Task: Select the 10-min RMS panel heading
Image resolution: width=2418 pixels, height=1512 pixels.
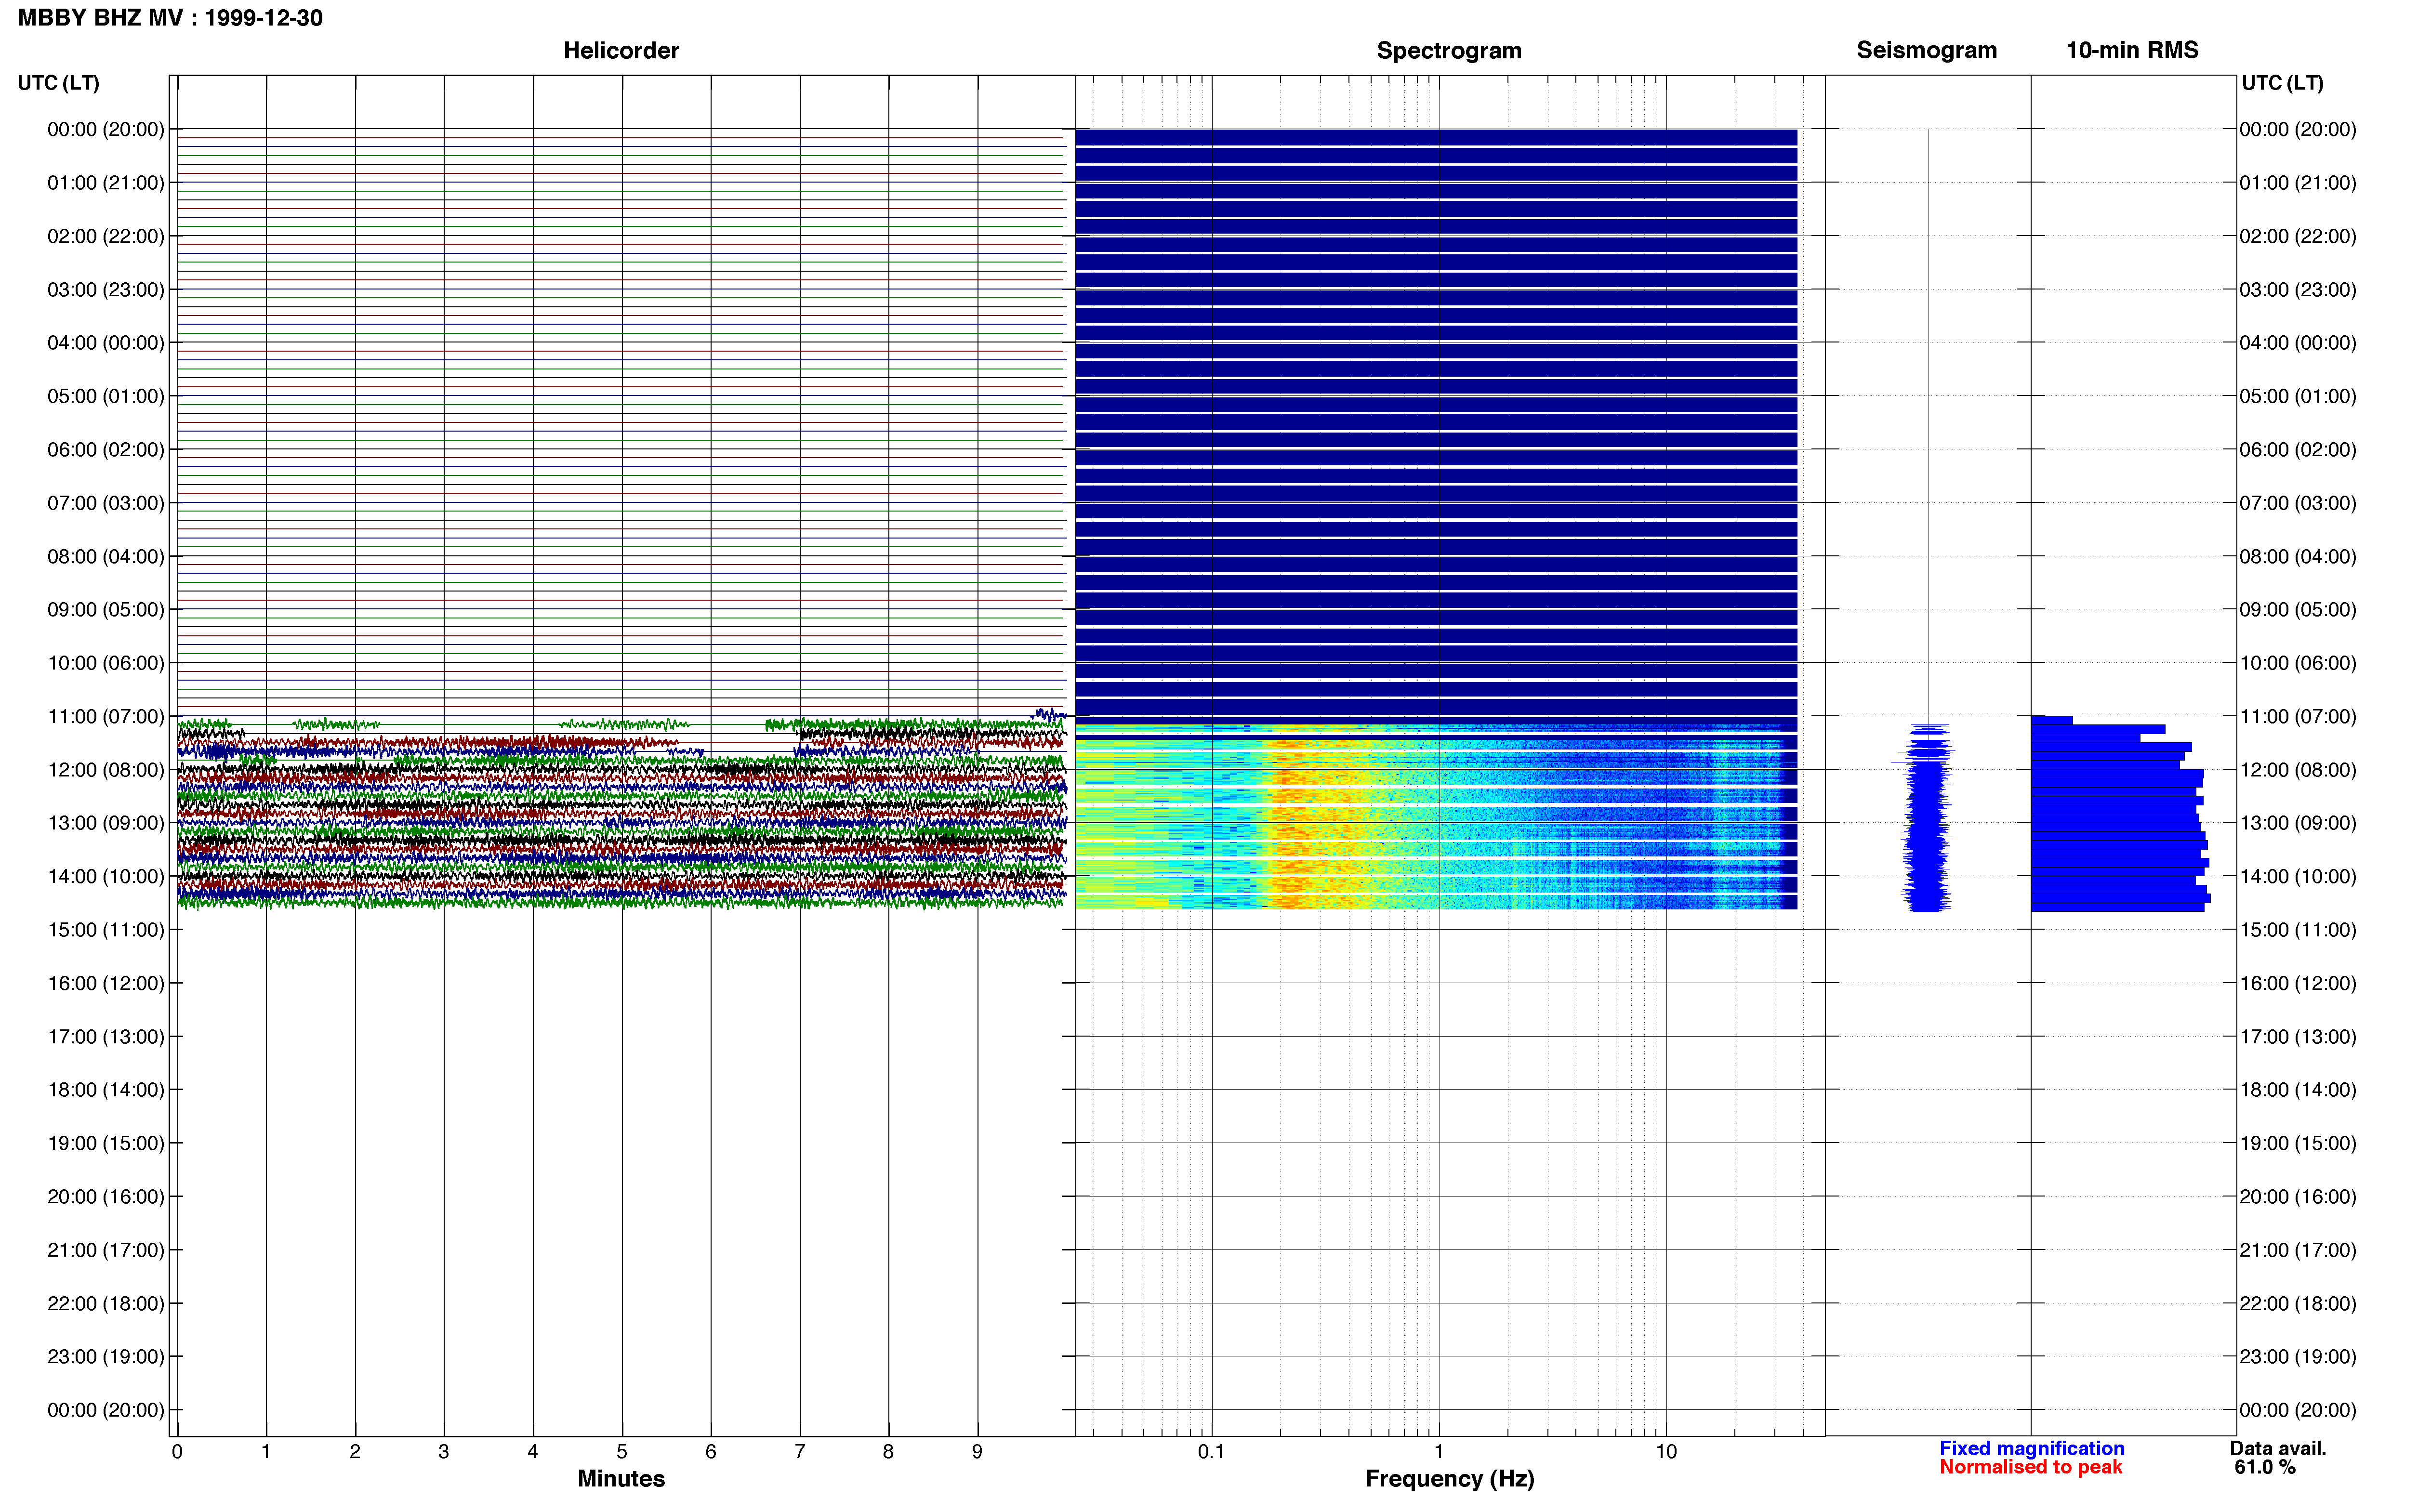Action: [x=2132, y=50]
